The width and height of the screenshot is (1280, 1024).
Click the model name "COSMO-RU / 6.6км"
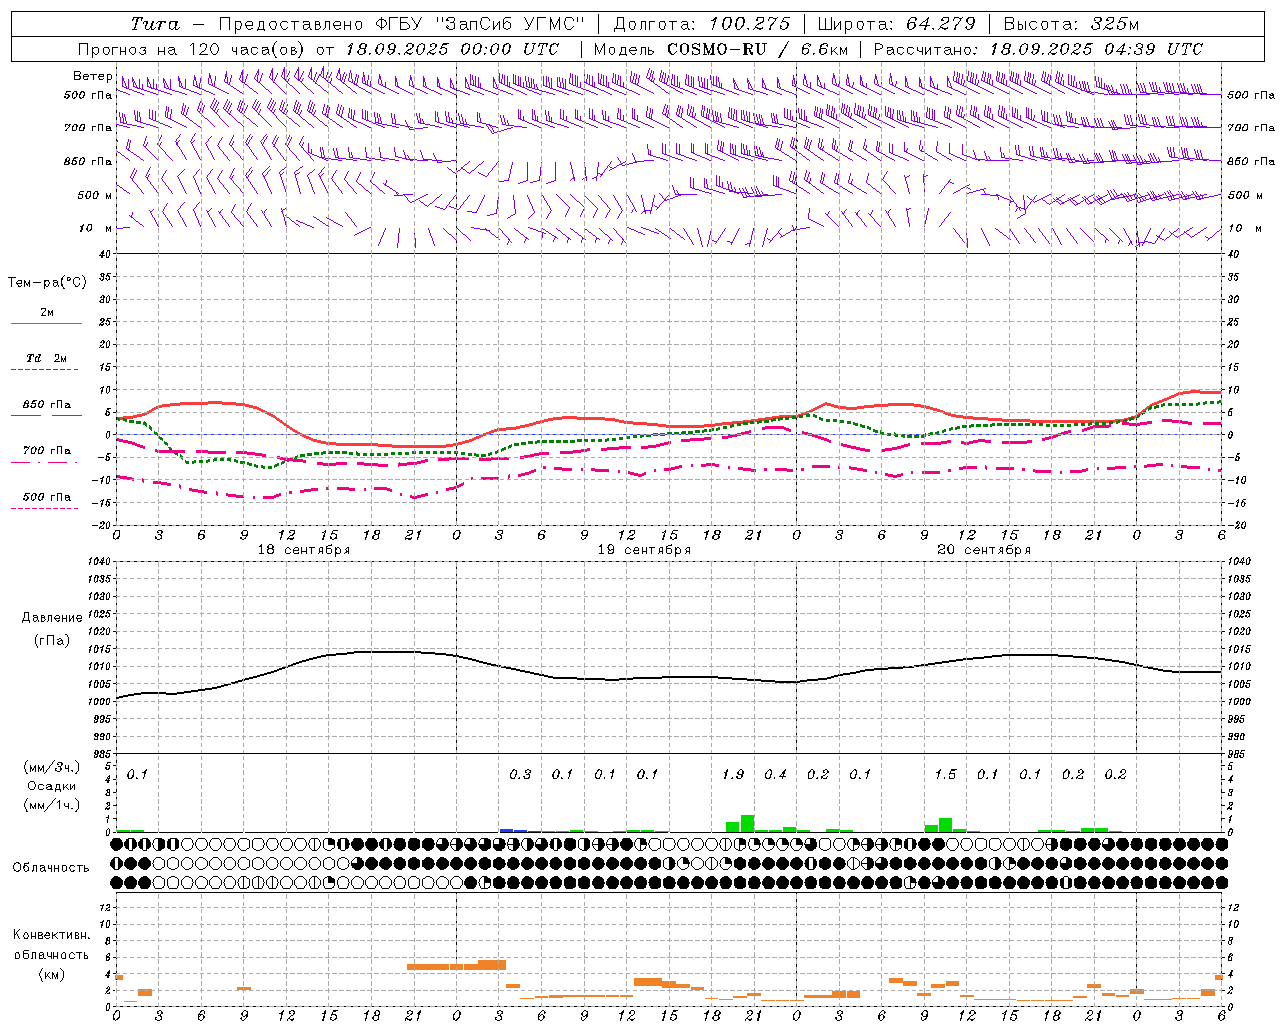(757, 49)
